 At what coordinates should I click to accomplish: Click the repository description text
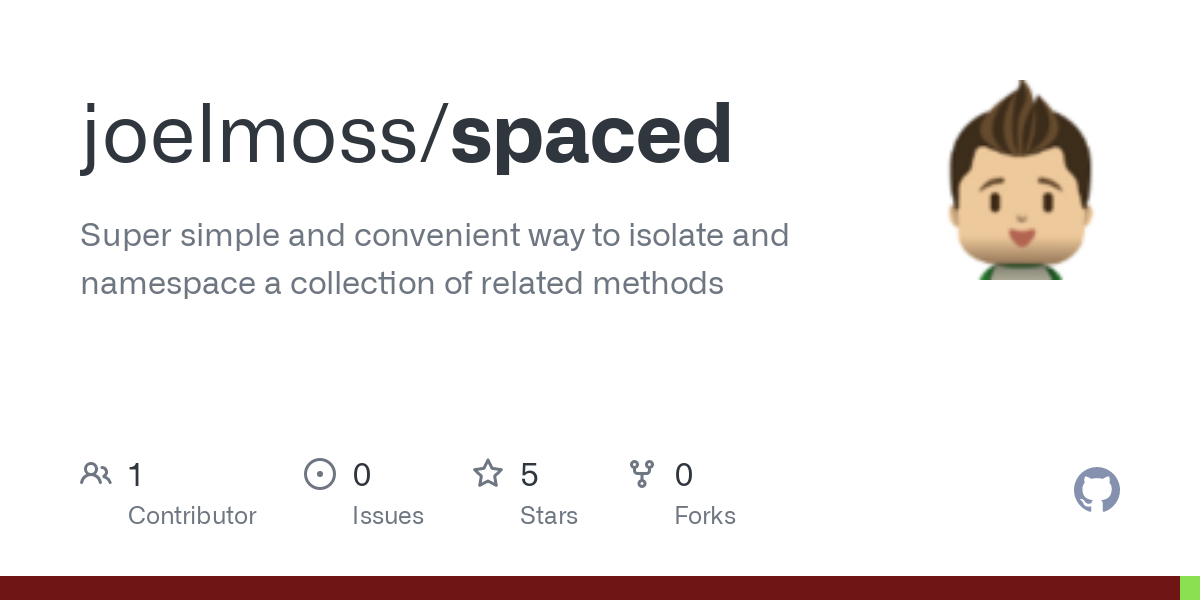(x=435, y=259)
